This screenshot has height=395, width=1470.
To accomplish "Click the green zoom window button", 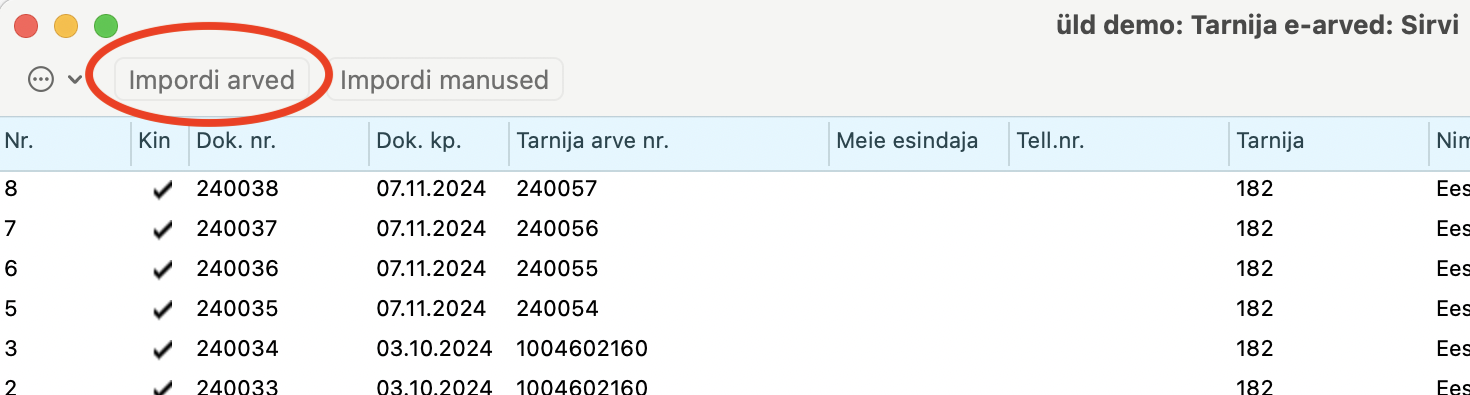I will (105, 27).
